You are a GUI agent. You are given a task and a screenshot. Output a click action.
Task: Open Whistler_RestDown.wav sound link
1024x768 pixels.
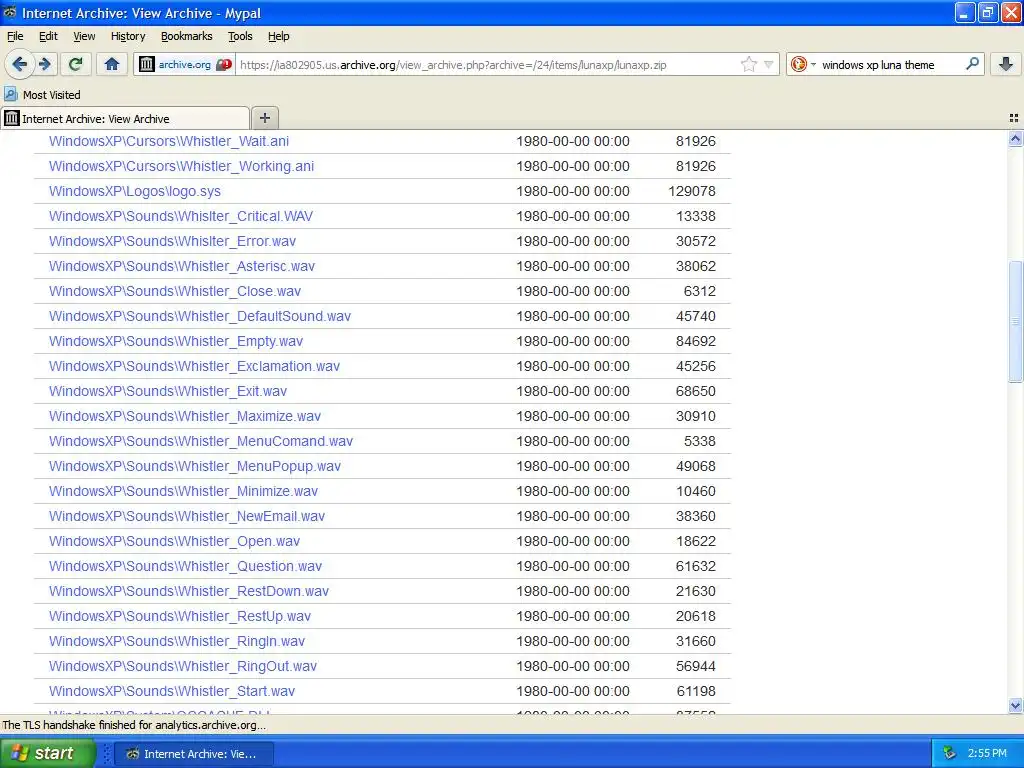189,591
